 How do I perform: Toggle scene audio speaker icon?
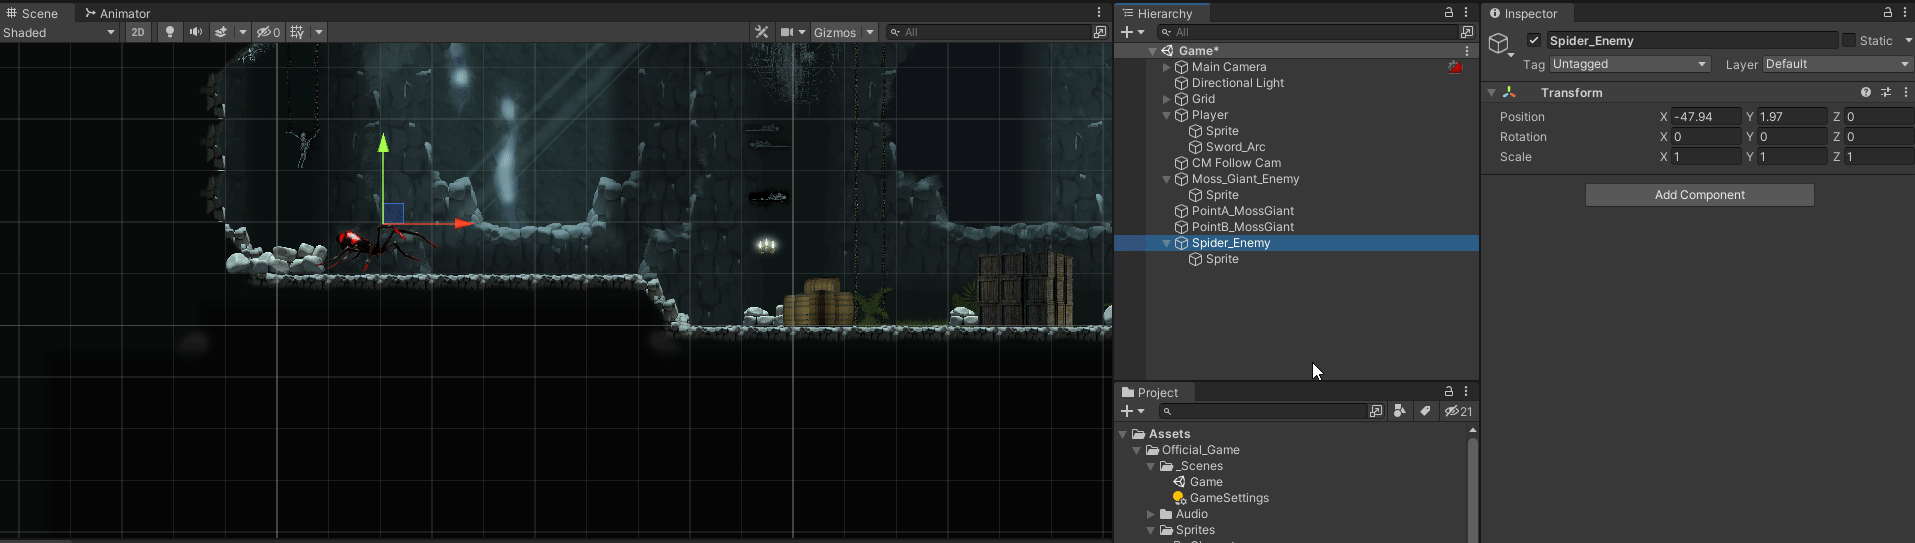click(195, 32)
